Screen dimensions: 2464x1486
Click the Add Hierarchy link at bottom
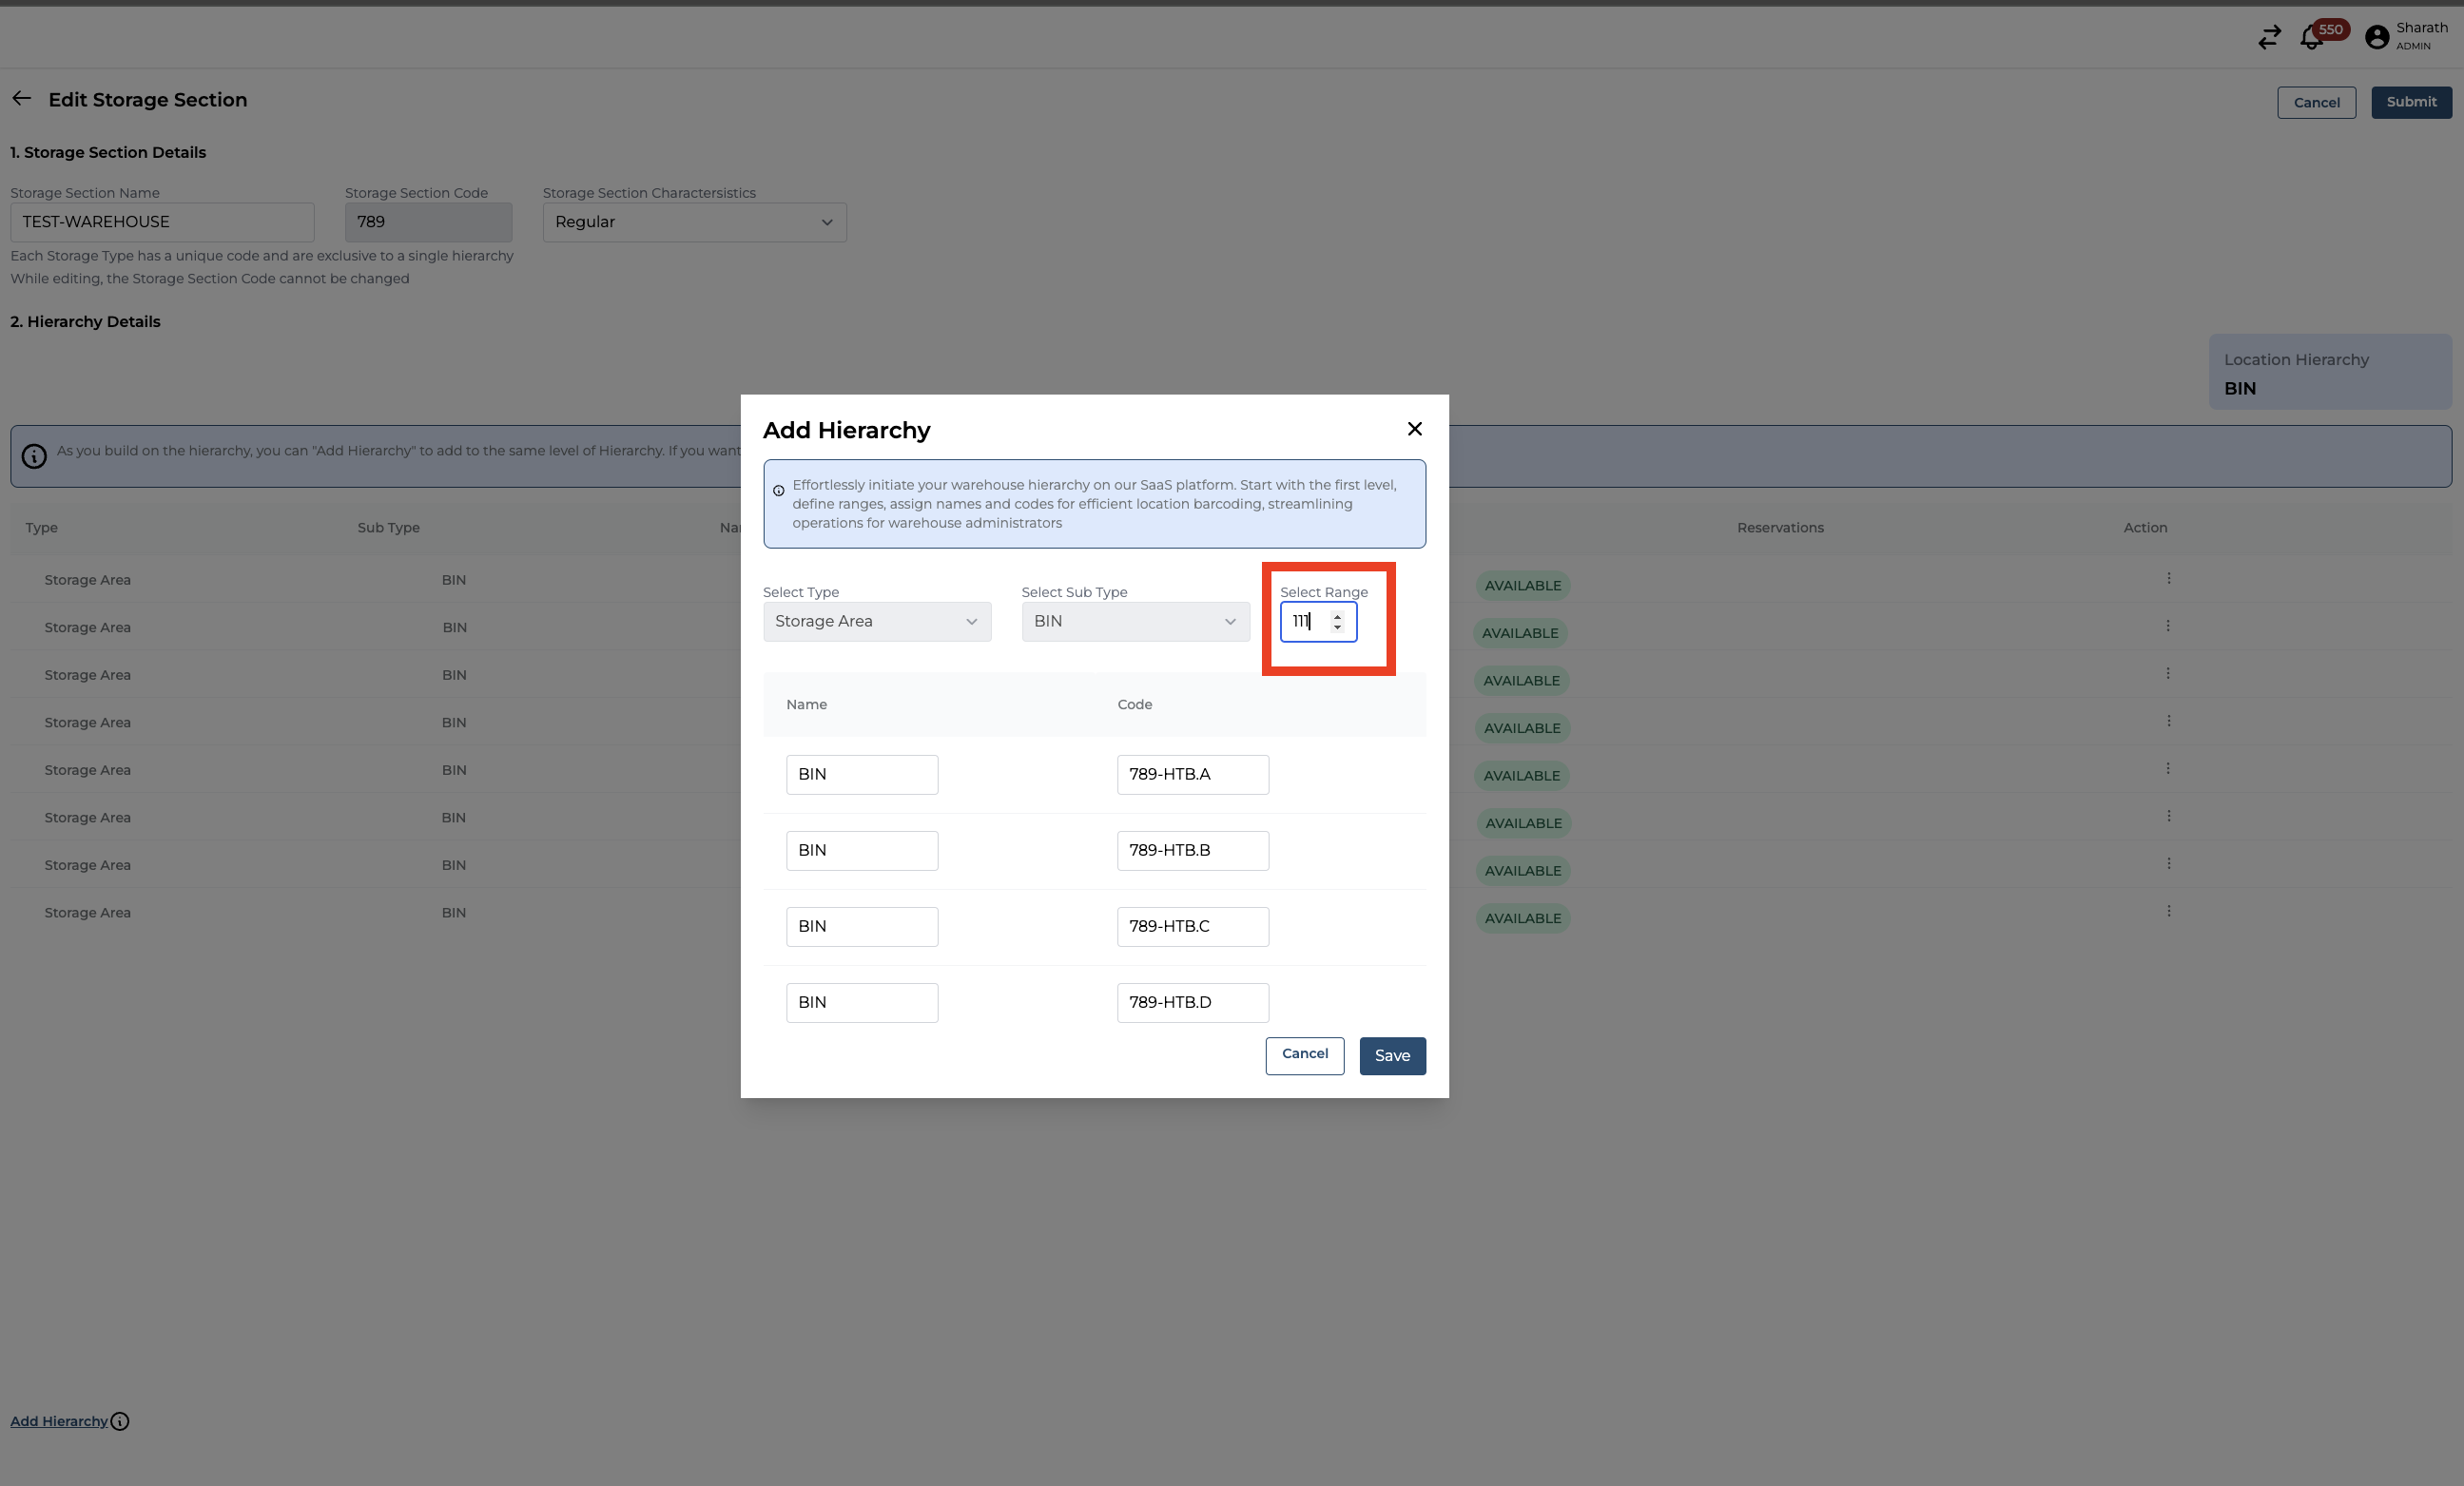click(x=59, y=1421)
